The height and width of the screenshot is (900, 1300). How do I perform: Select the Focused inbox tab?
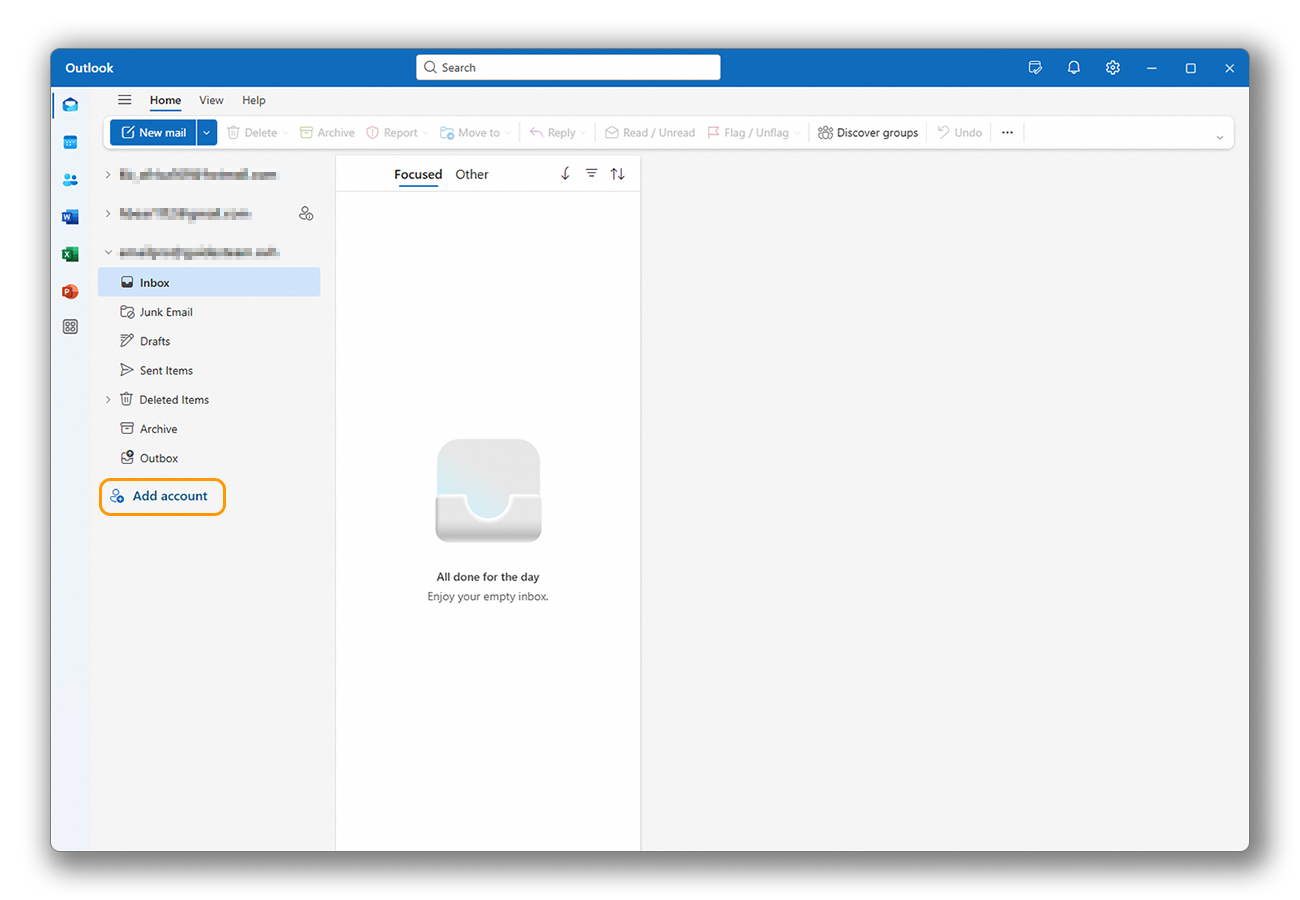pos(418,174)
